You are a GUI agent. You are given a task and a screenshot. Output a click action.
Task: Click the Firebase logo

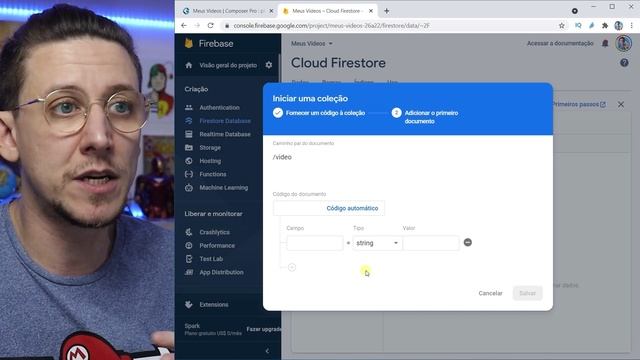pos(209,43)
